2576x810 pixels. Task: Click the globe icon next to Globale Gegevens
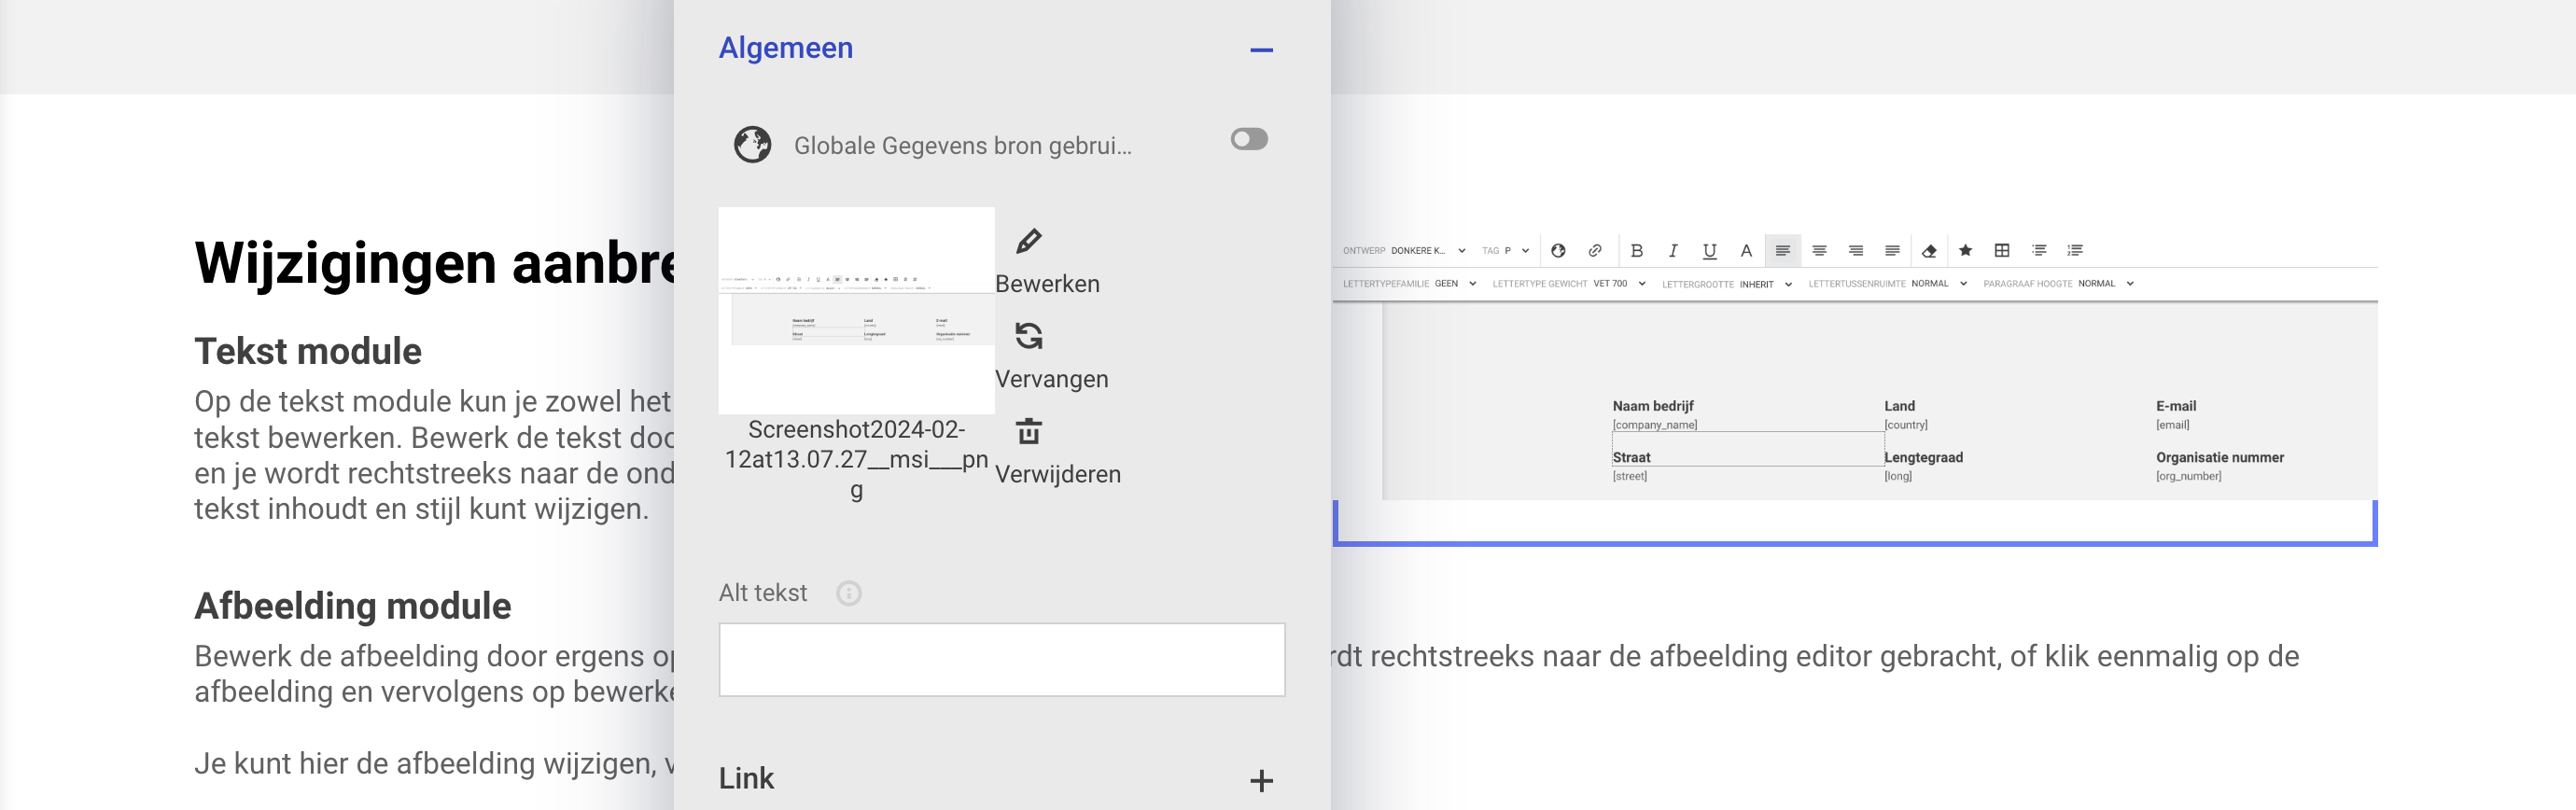point(752,145)
